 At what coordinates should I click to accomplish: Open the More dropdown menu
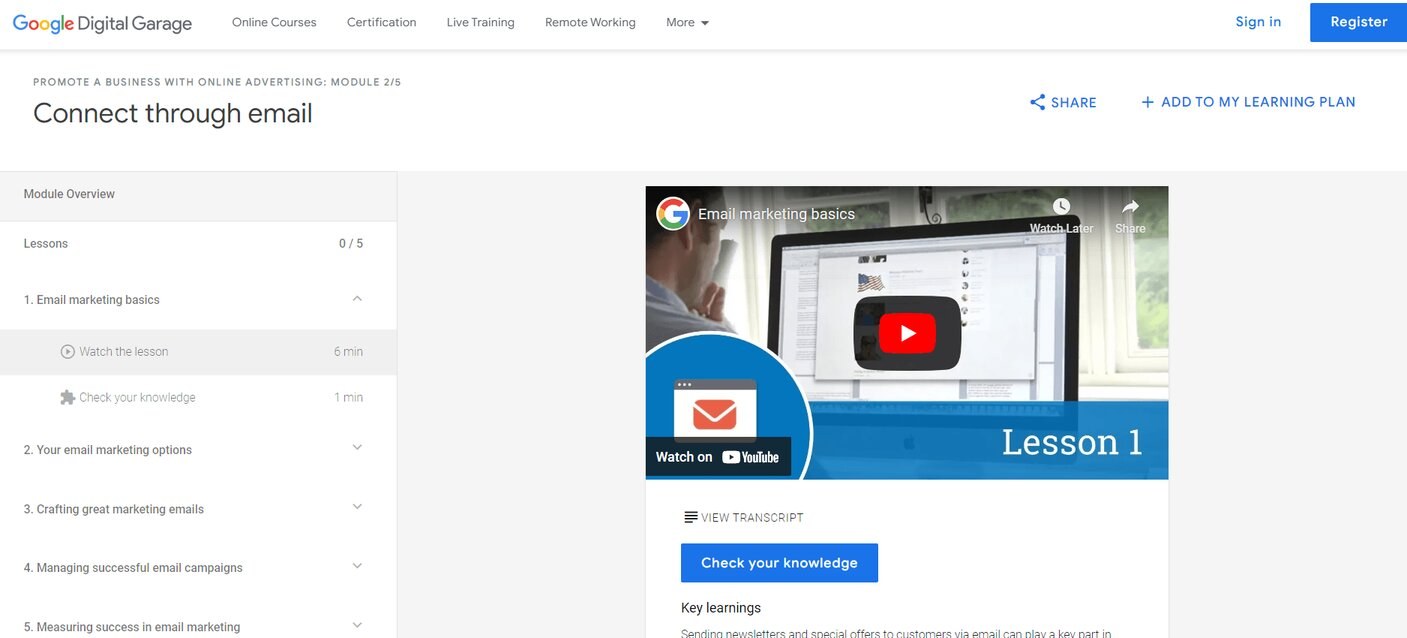click(687, 22)
